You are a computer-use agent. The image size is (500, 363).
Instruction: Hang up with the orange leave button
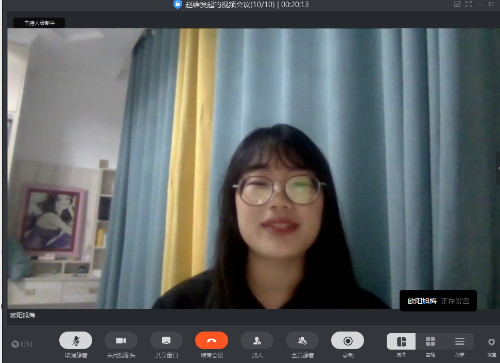pyautogui.click(x=212, y=341)
